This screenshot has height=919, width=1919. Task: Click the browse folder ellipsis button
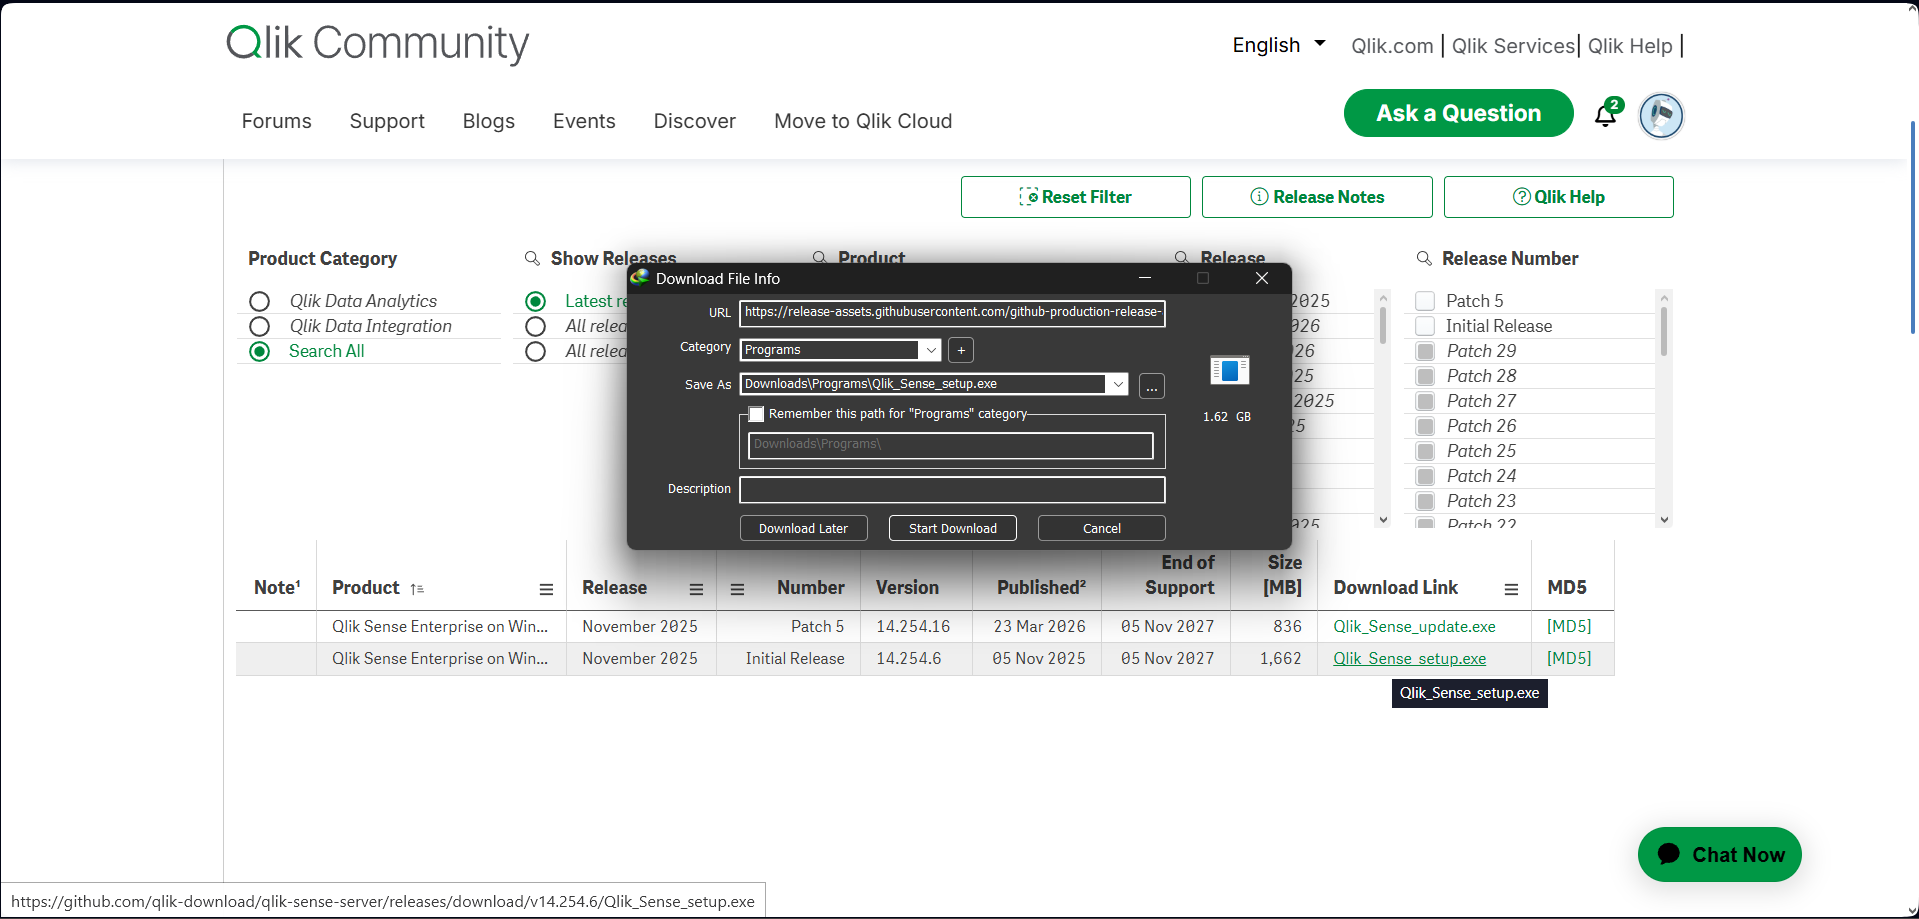[x=1152, y=386]
